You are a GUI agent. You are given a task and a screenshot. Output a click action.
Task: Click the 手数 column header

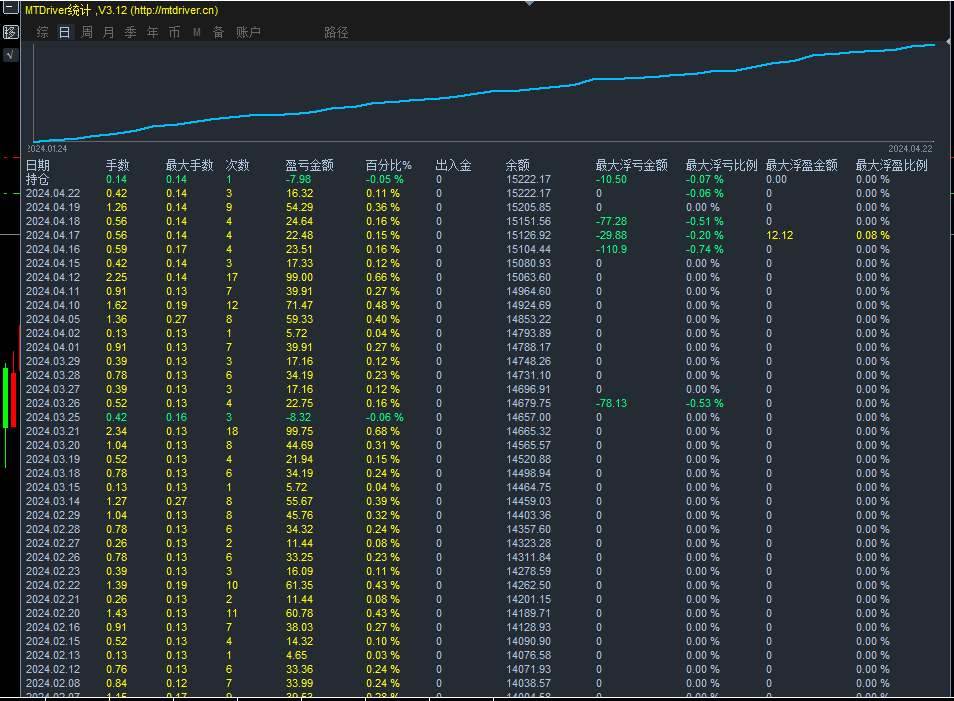[x=117, y=166]
